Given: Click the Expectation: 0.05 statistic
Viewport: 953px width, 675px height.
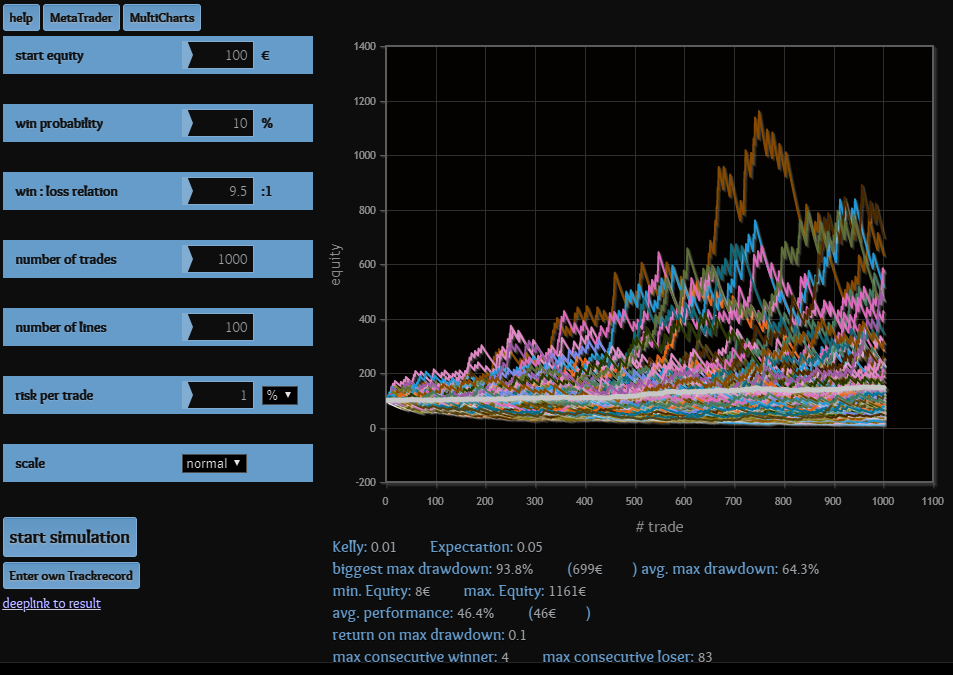Looking at the screenshot, I should pyautogui.click(x=486, y=547).
